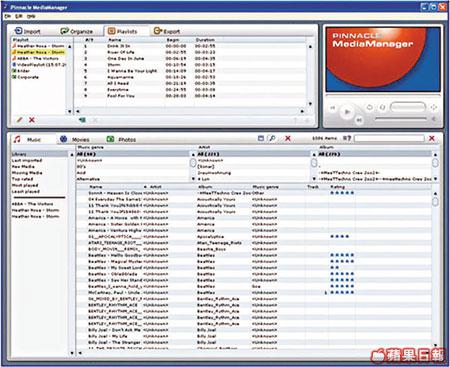Click the song list vertical scrollbar thumb

point(435,201)
